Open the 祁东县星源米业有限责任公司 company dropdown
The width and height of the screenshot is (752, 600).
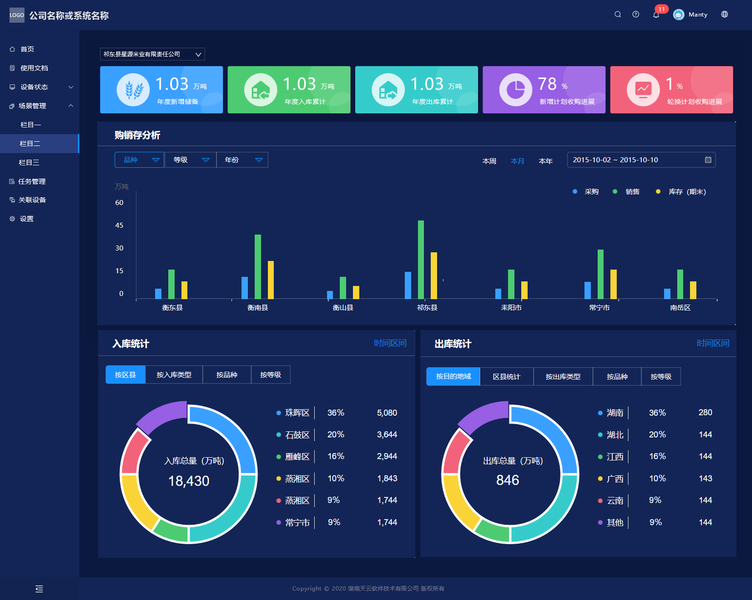click(153, 54)
